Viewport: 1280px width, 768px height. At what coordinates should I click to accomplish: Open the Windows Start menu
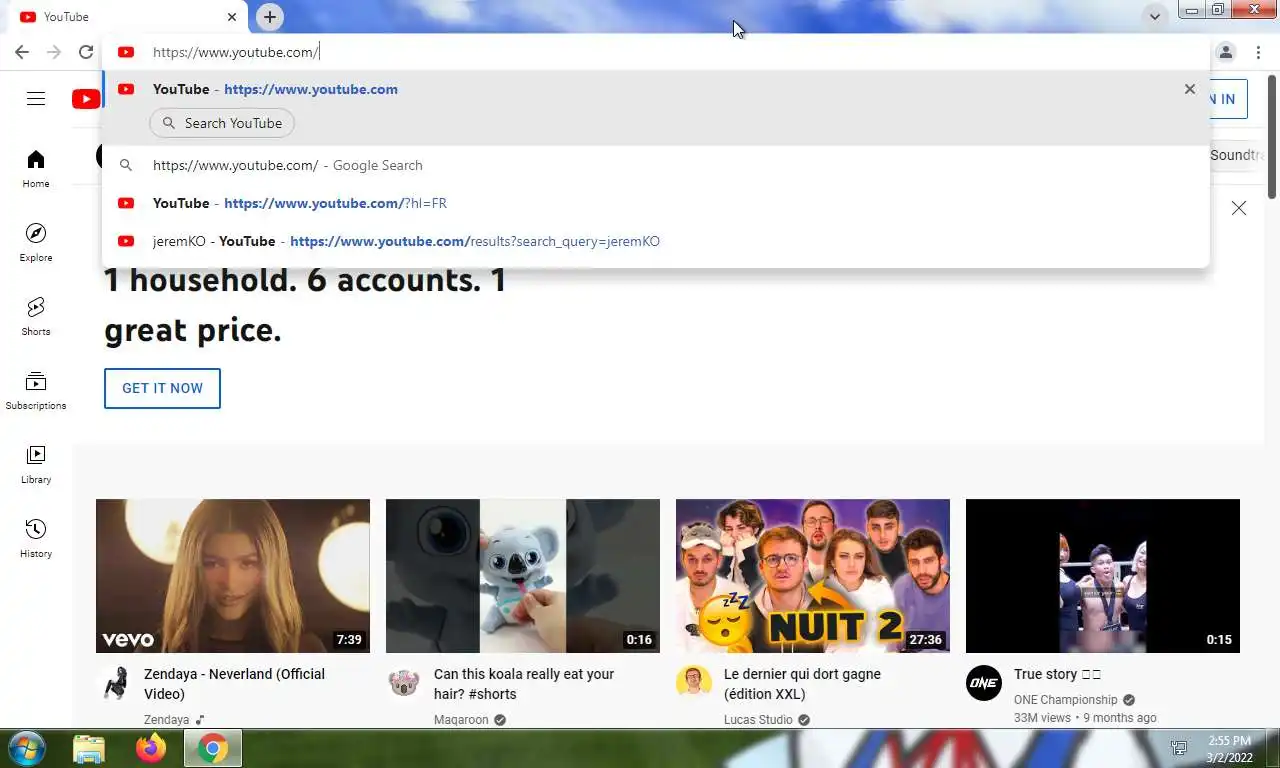25,748
